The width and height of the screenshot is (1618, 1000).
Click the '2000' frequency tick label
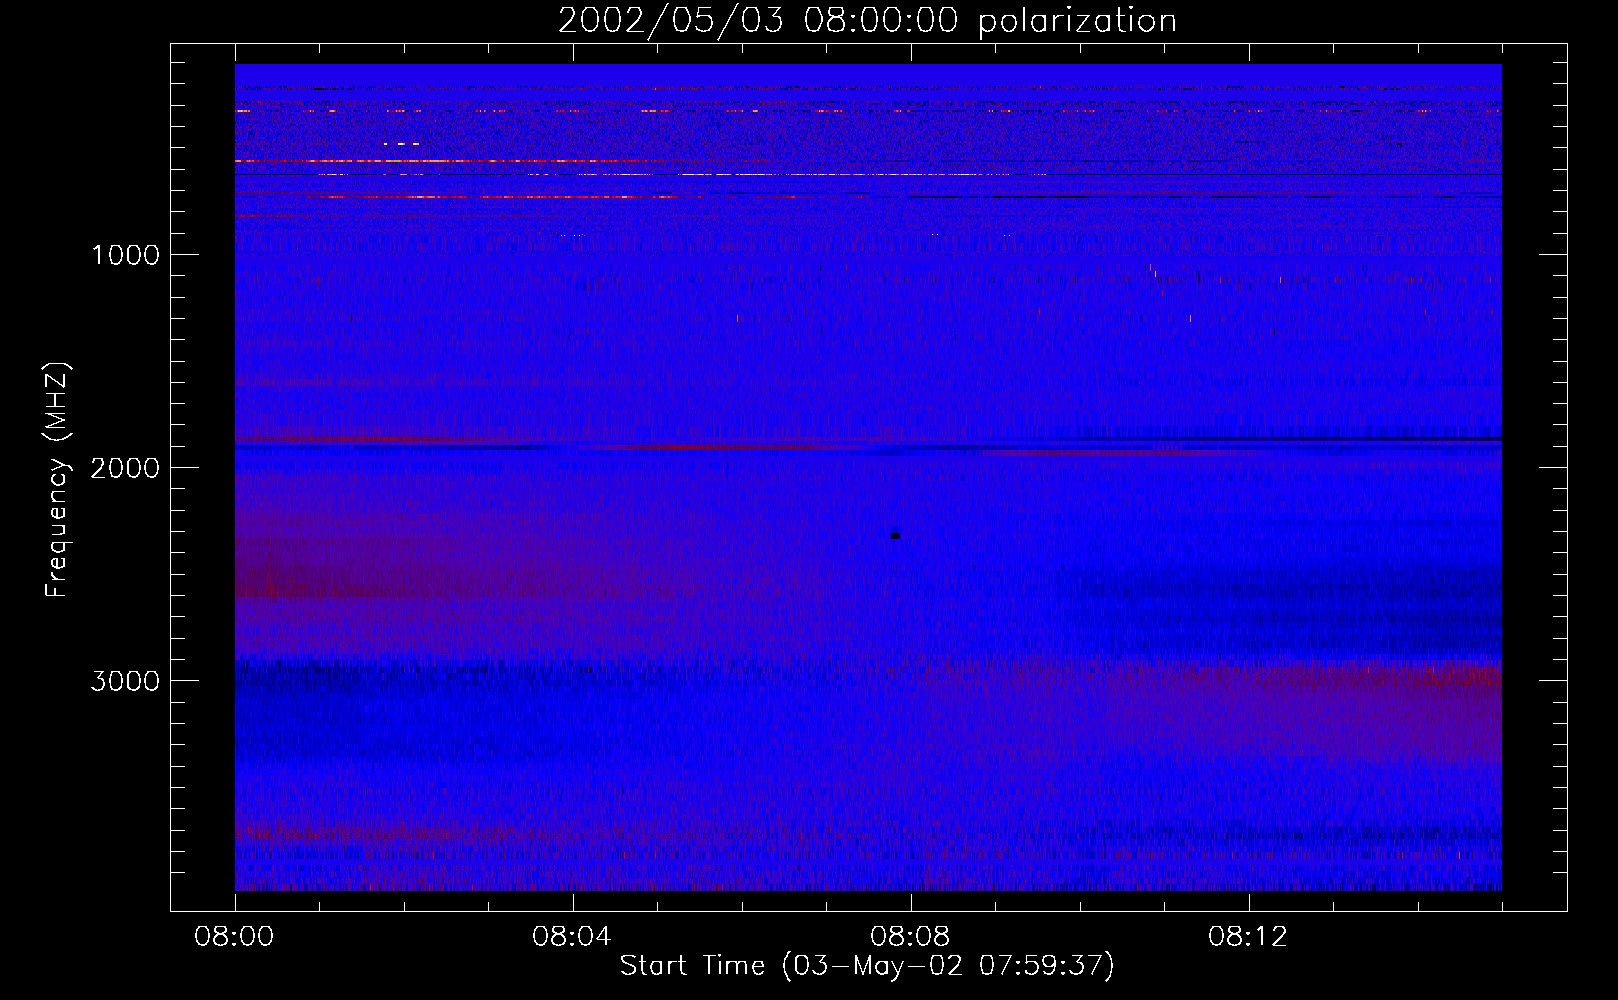click(x=125, y=468)
